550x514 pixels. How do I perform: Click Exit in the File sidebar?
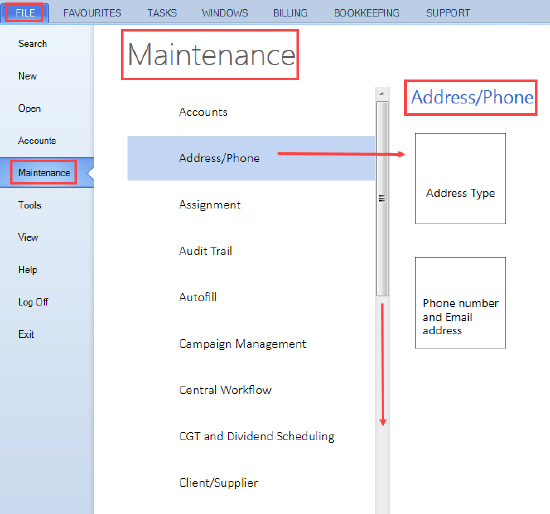click(26, 334)
